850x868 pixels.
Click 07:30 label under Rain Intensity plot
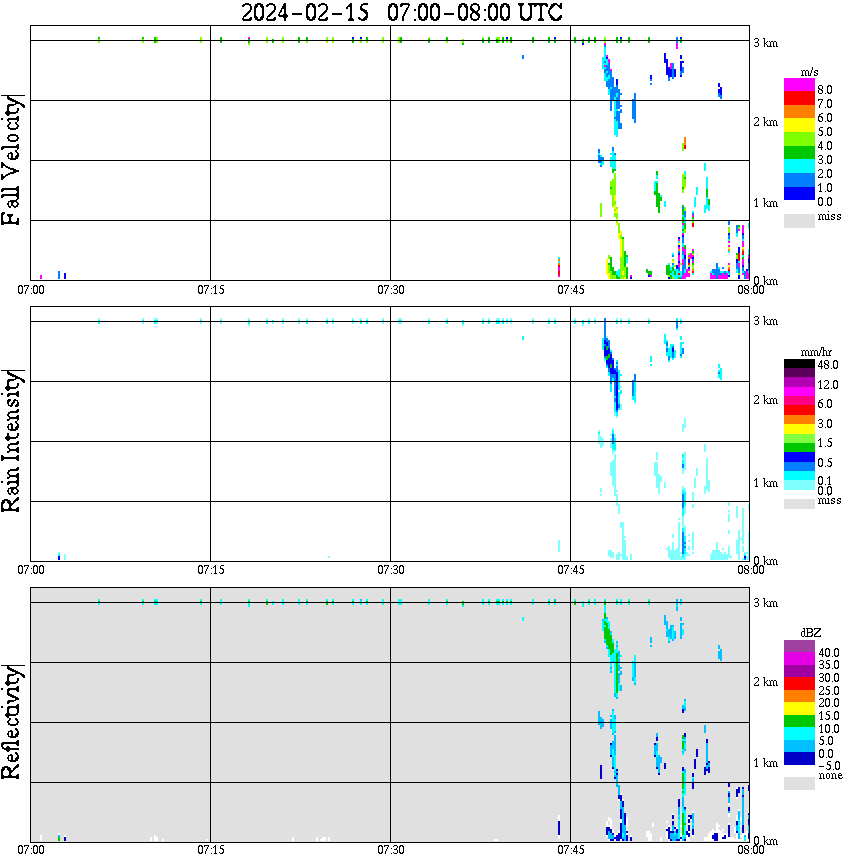click(390, 570)
